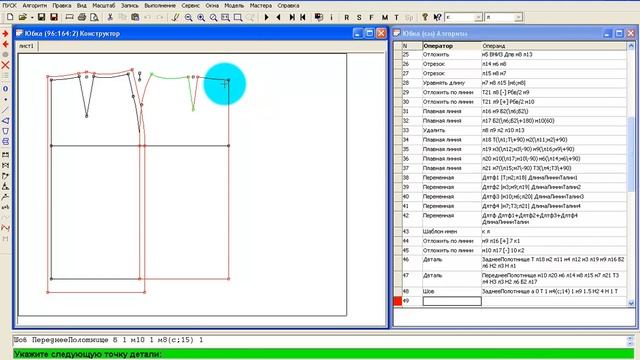Select row 48 'Шов' operator

pos(451,291)
